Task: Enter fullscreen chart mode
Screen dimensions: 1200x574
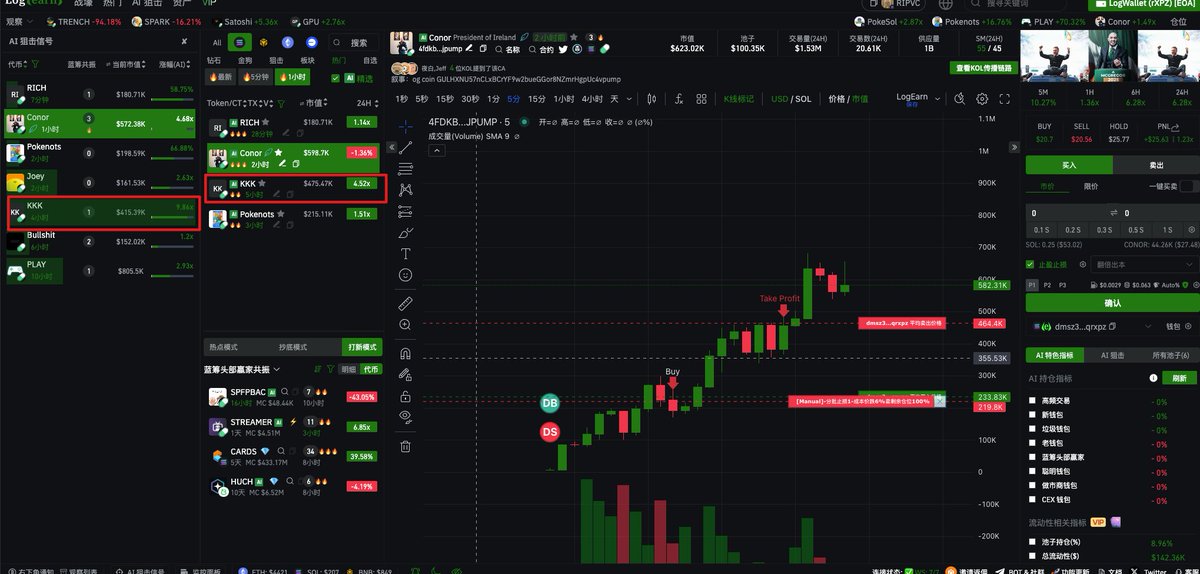Action: (x=1003, y=99)
